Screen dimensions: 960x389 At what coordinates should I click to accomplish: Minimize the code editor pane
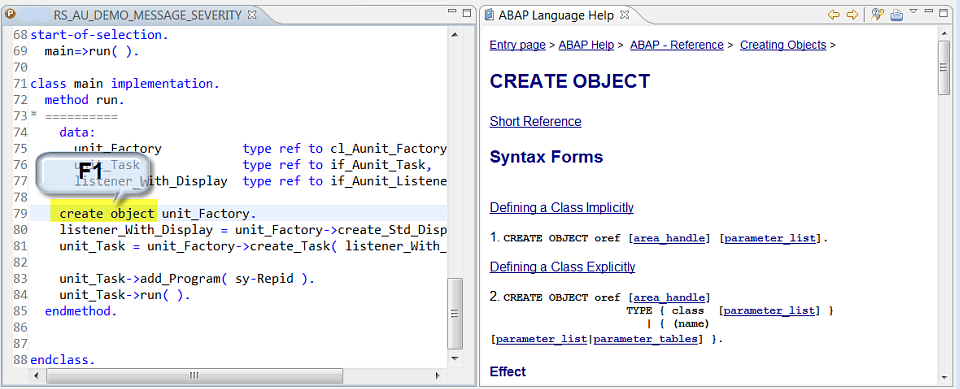pyautogui.click(x=452, y=12)
